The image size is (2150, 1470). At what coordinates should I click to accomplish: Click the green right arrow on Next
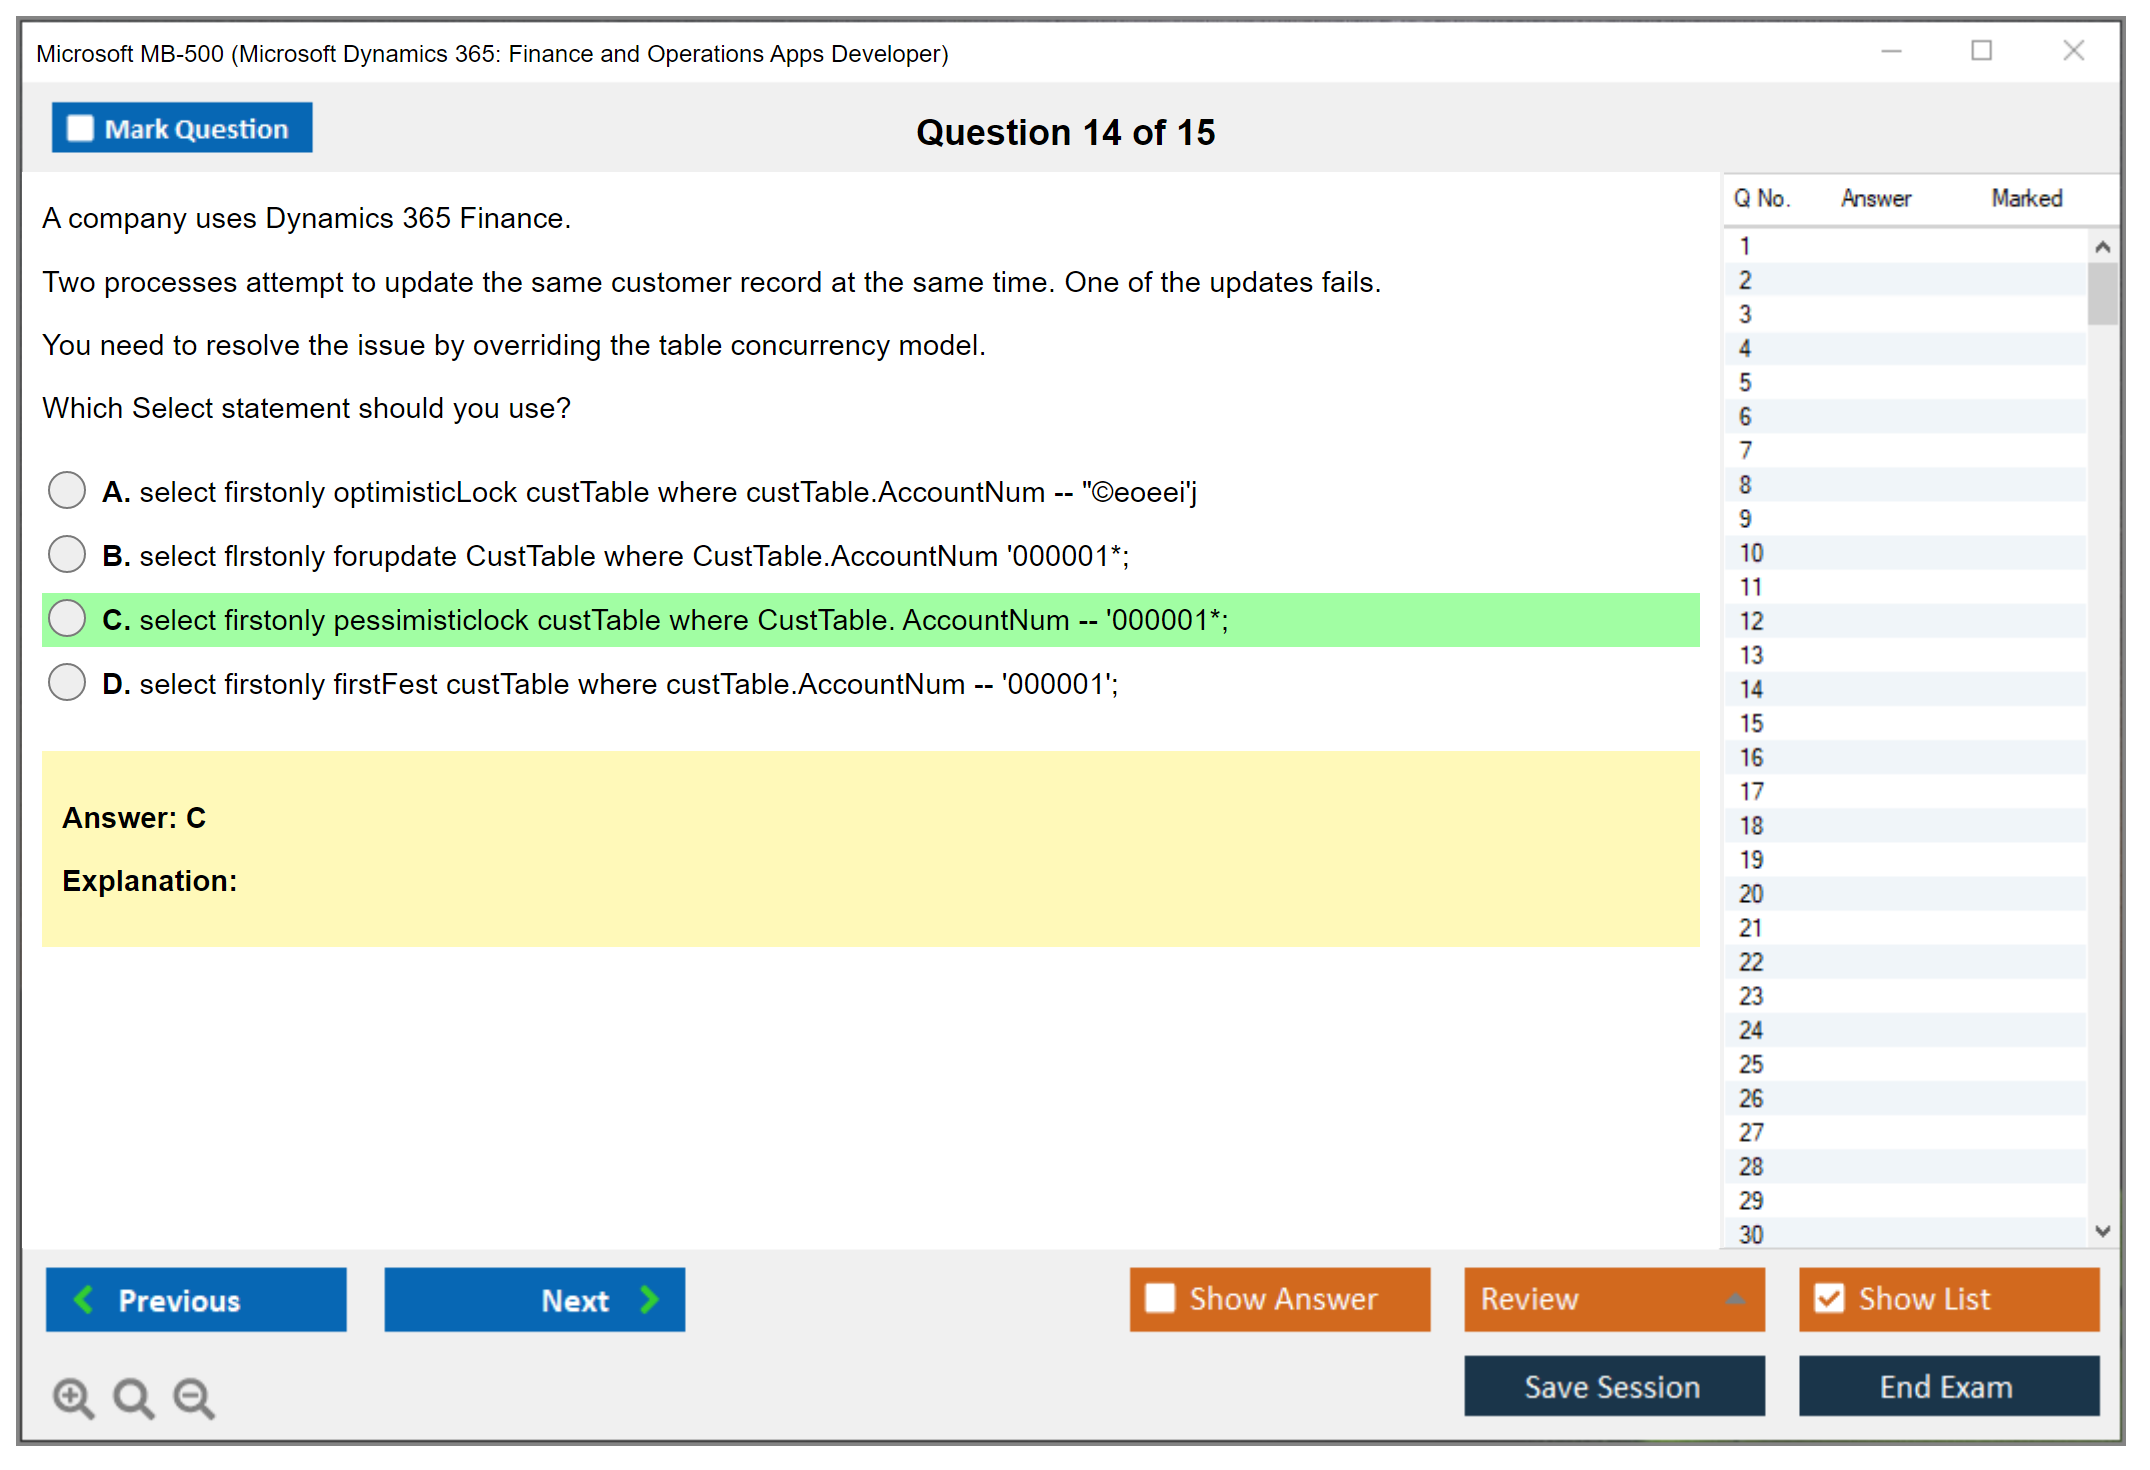(650, 1299)
